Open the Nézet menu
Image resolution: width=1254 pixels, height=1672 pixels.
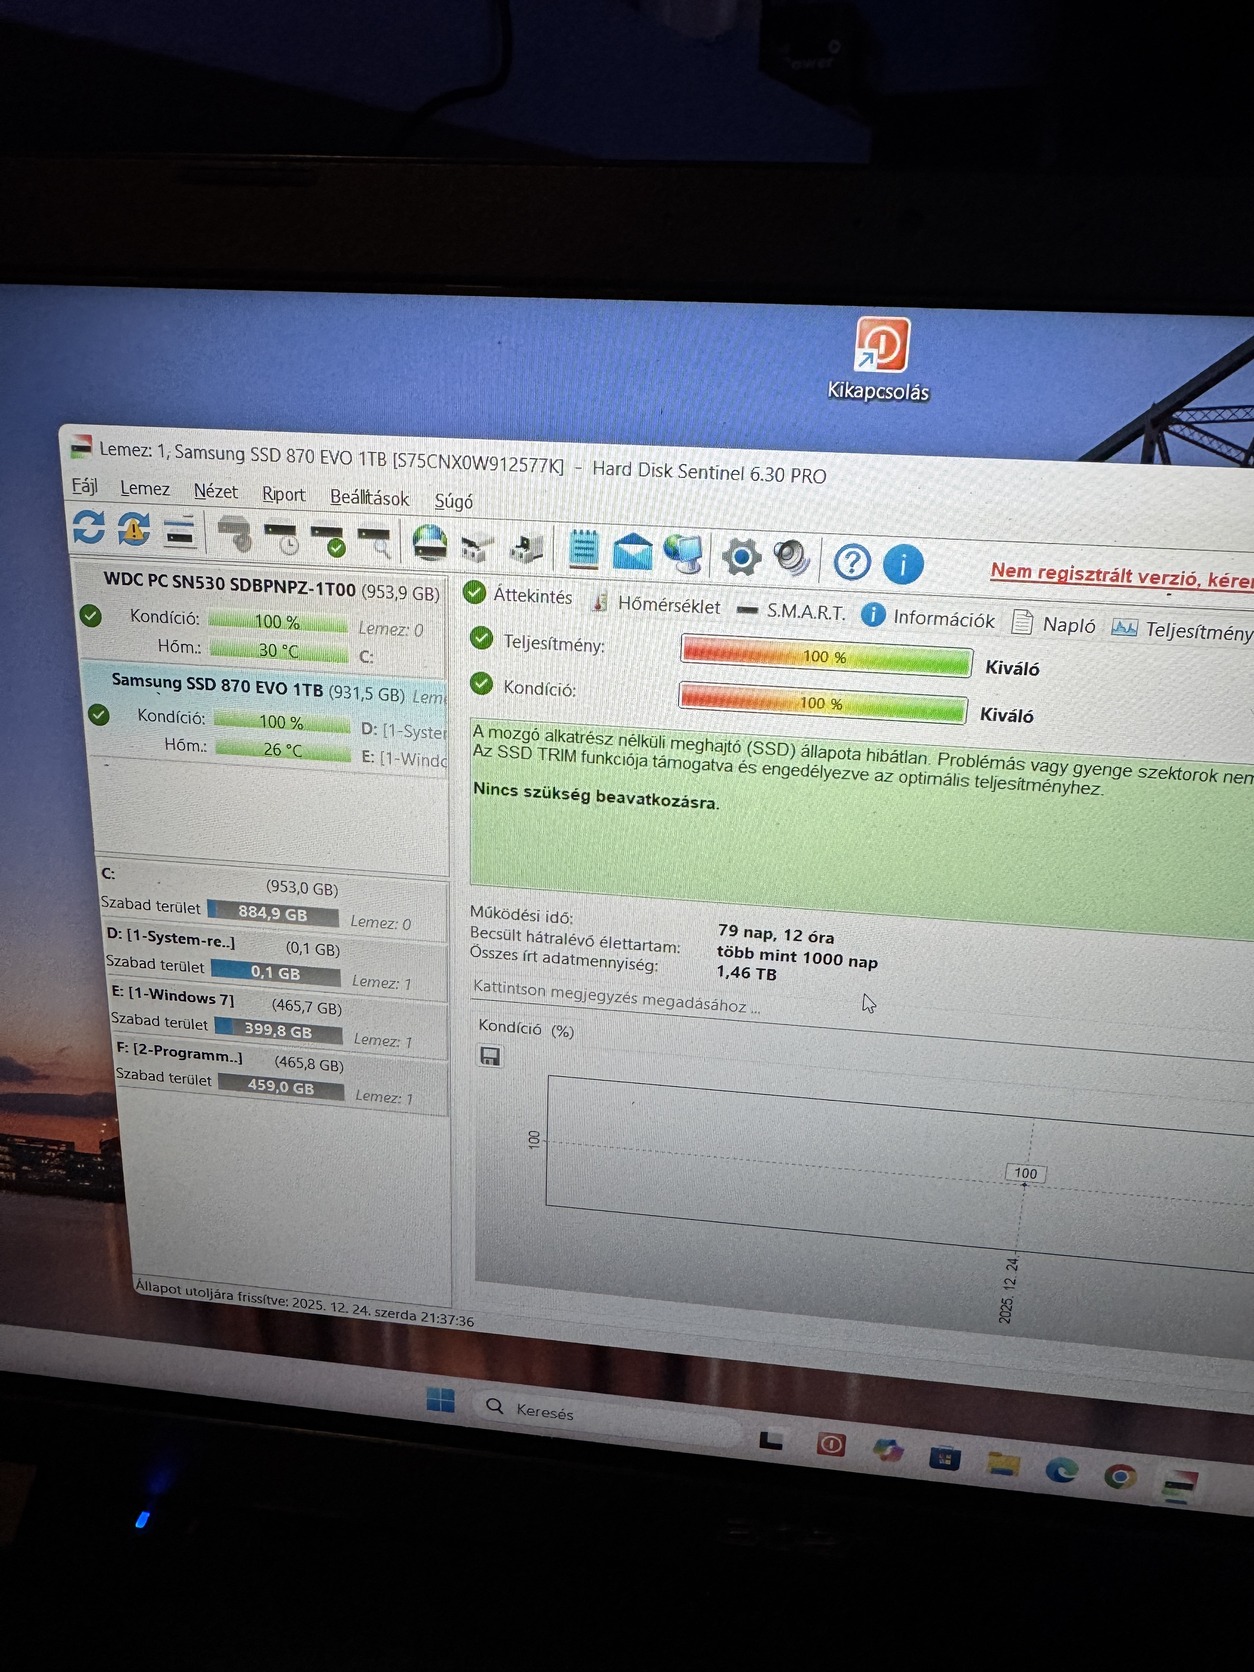216,491
